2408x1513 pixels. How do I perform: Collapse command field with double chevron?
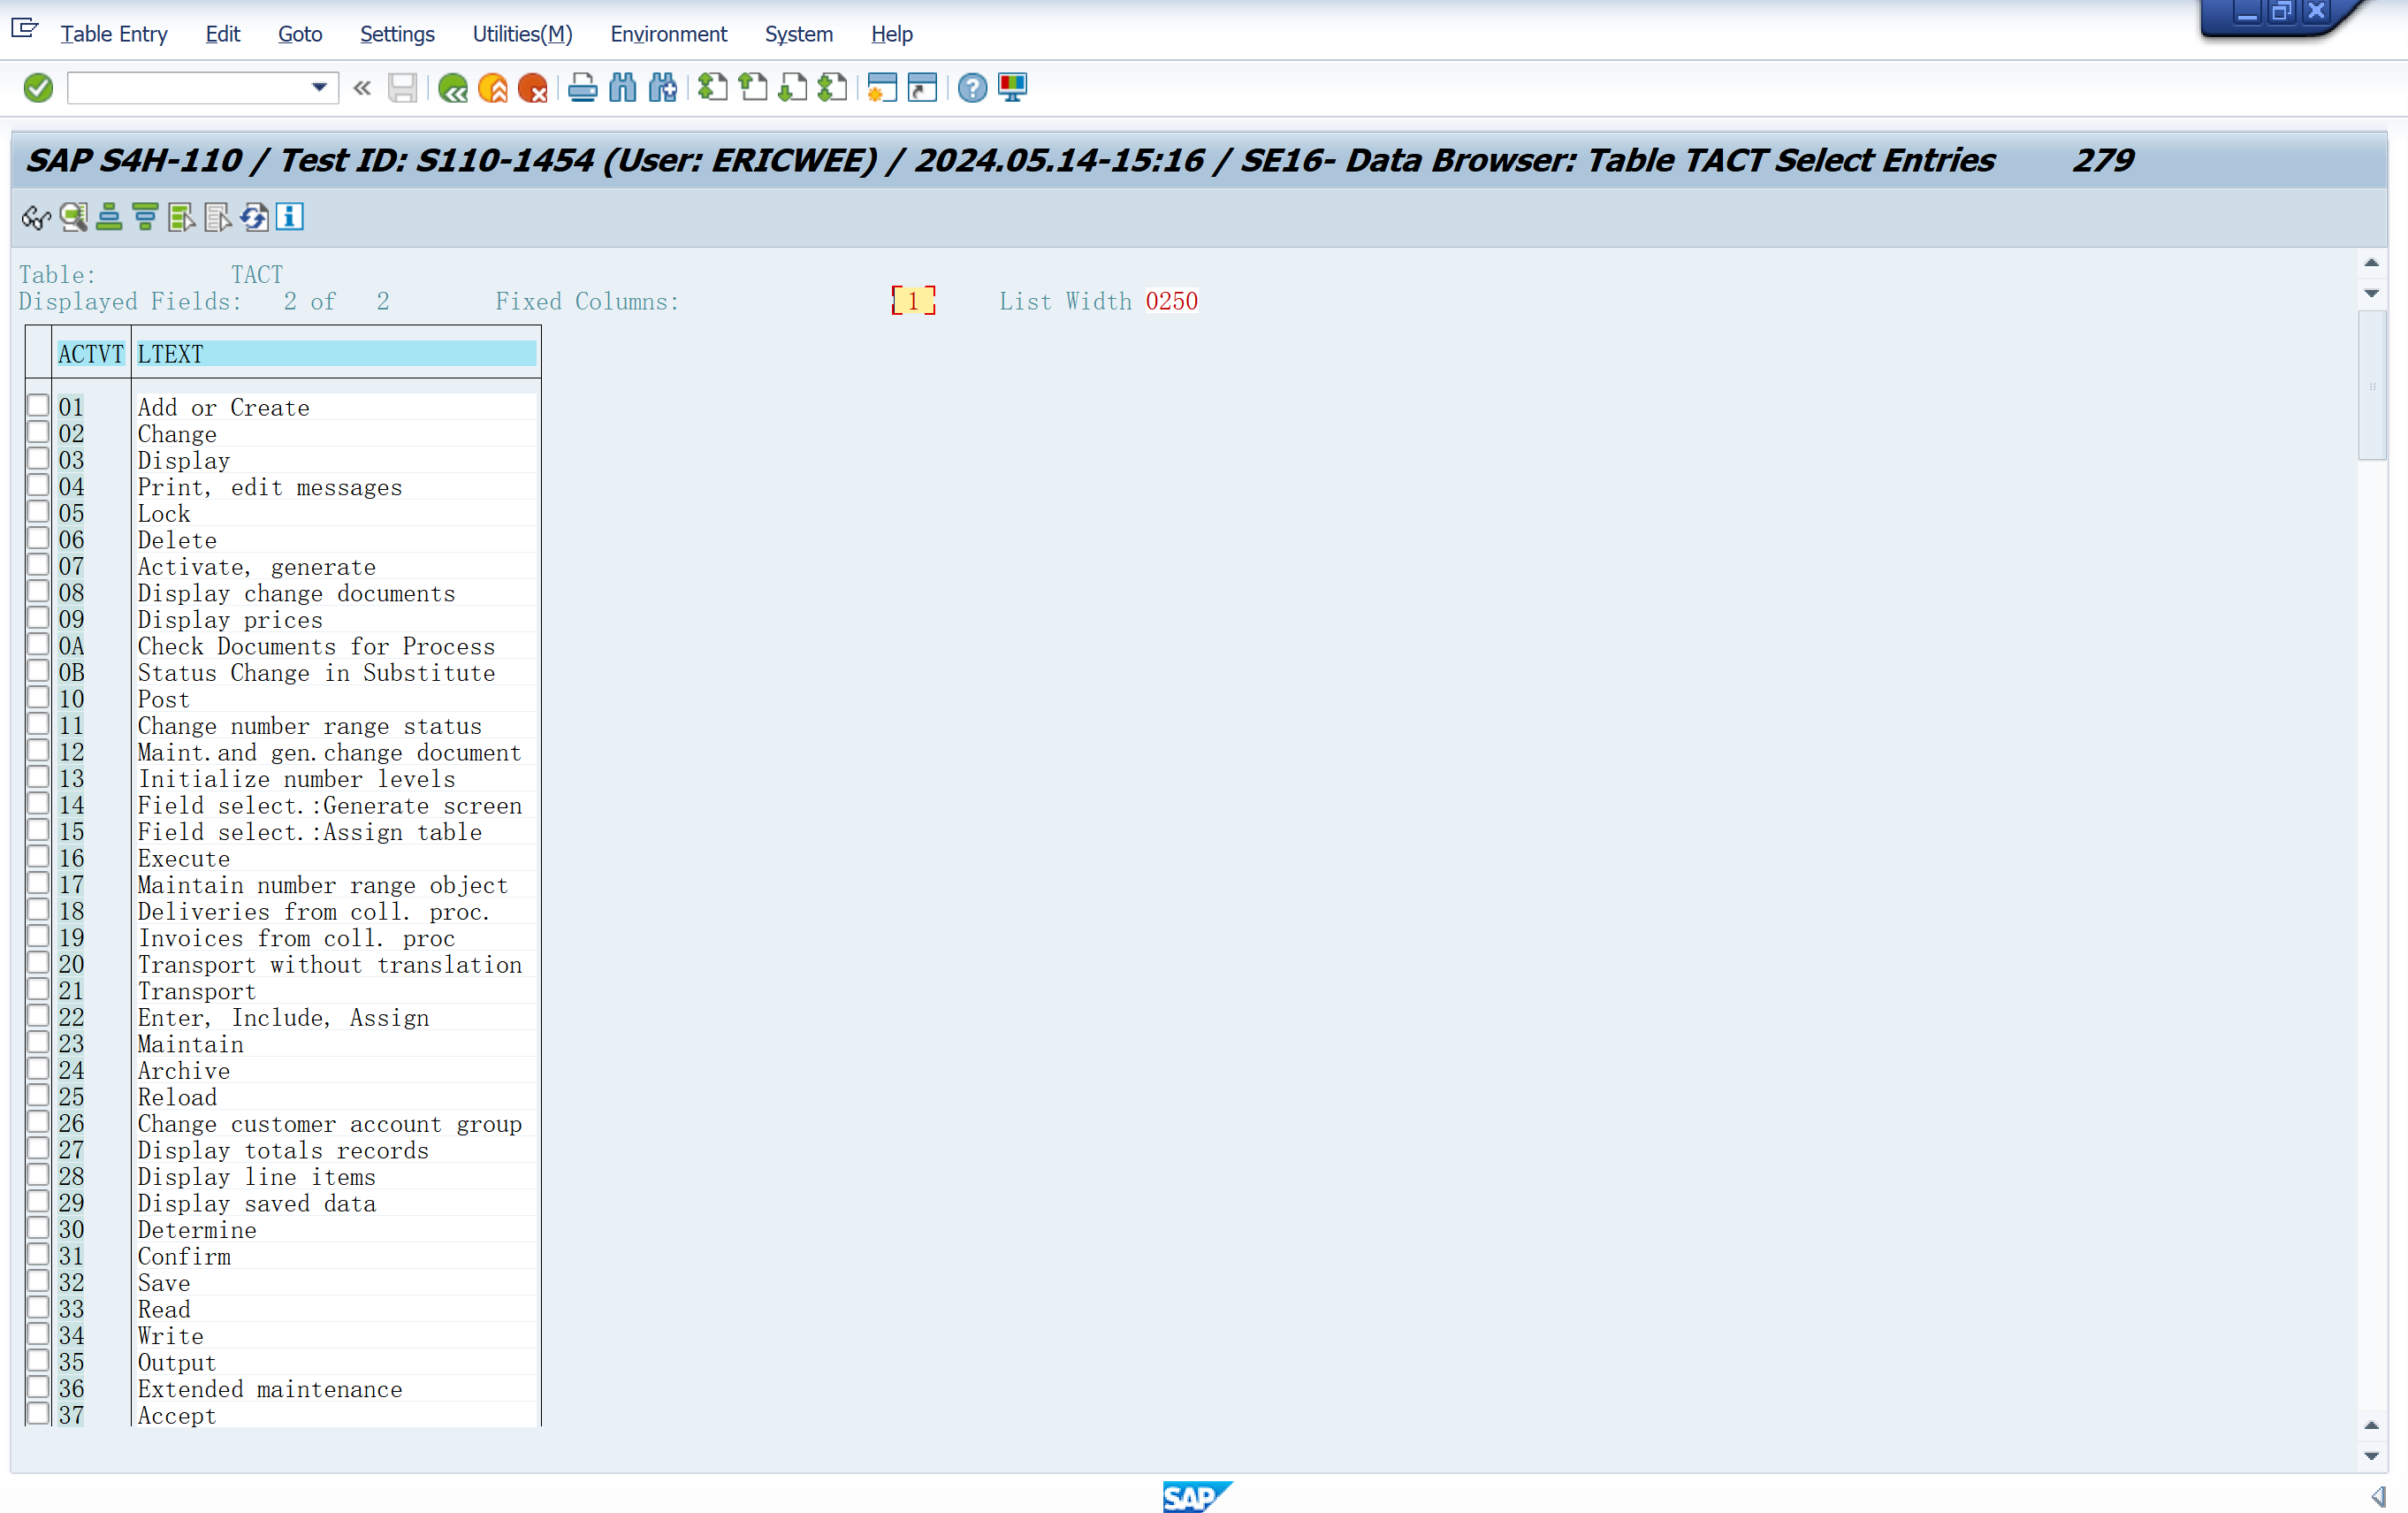coord(362,88)
